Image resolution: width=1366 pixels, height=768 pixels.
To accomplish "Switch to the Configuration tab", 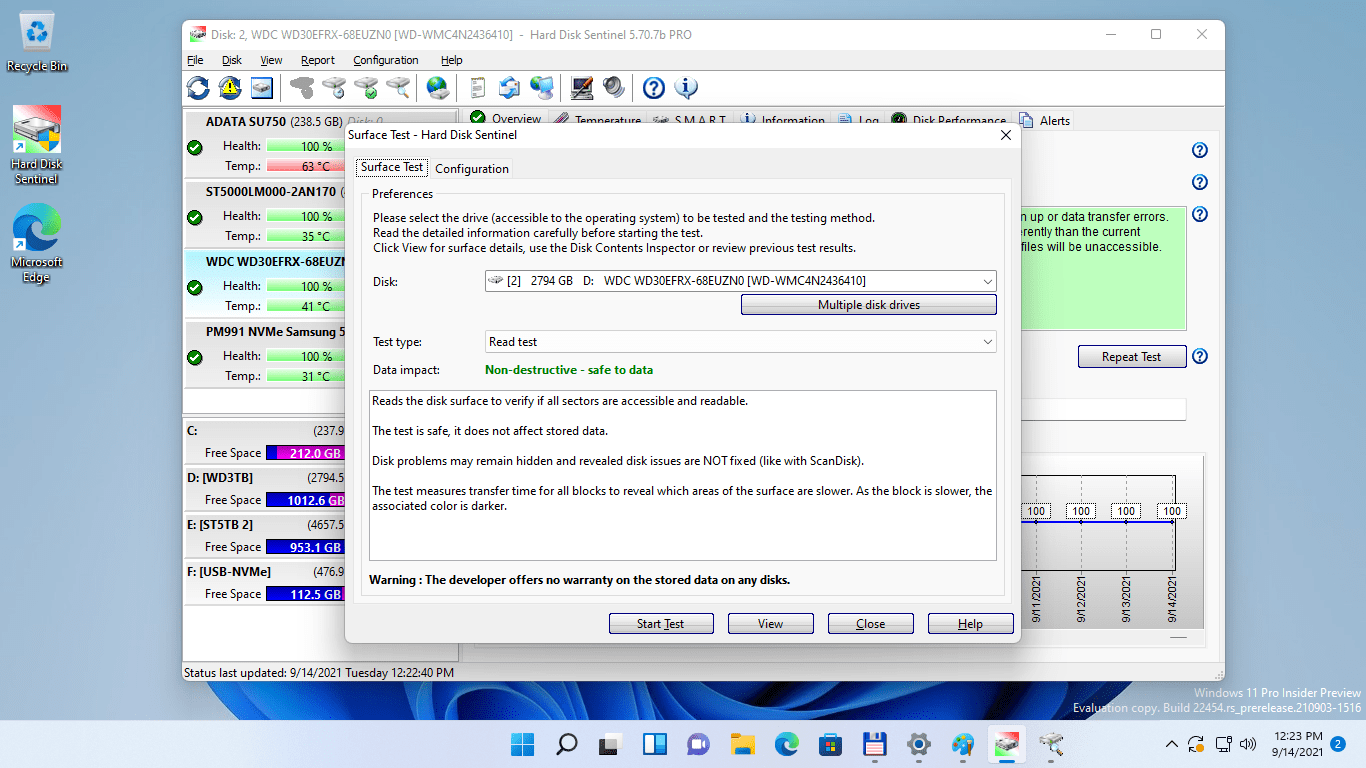I will point(471,168).
